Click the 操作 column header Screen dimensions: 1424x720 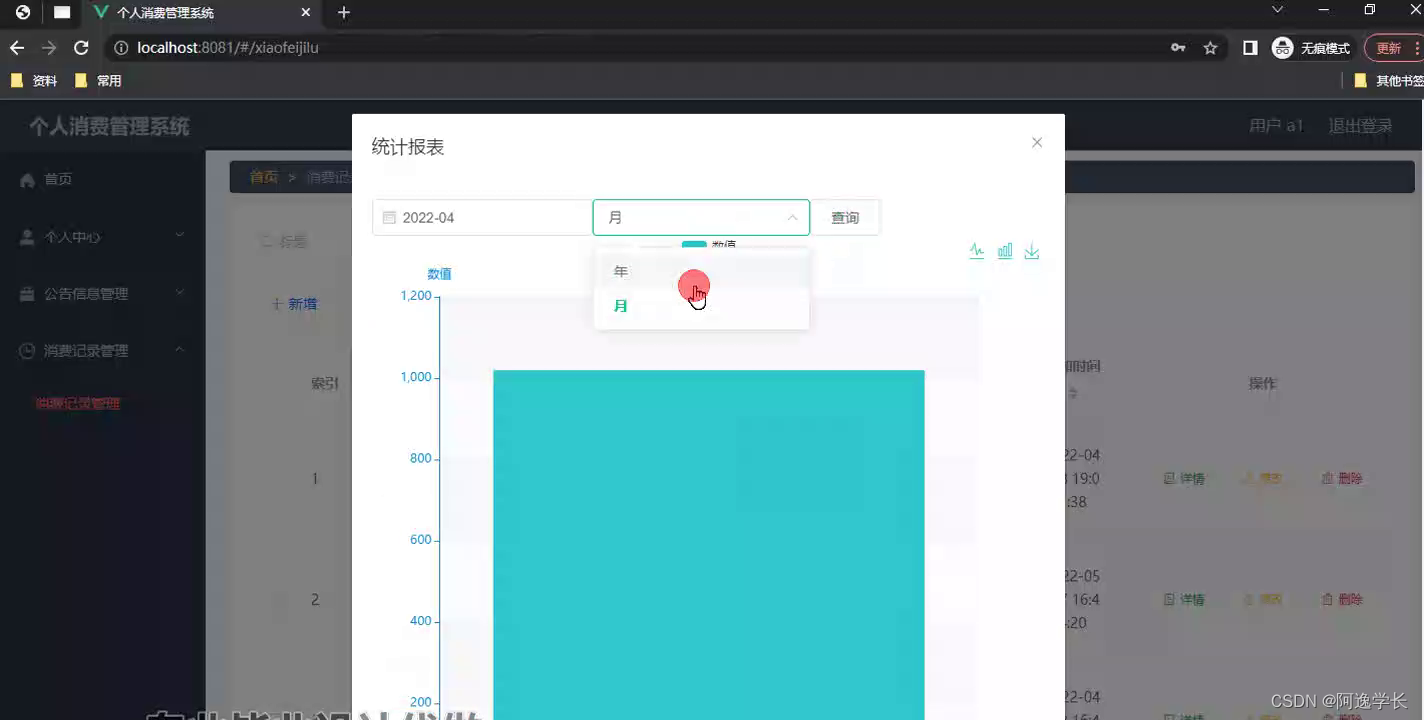[1262, 383]
